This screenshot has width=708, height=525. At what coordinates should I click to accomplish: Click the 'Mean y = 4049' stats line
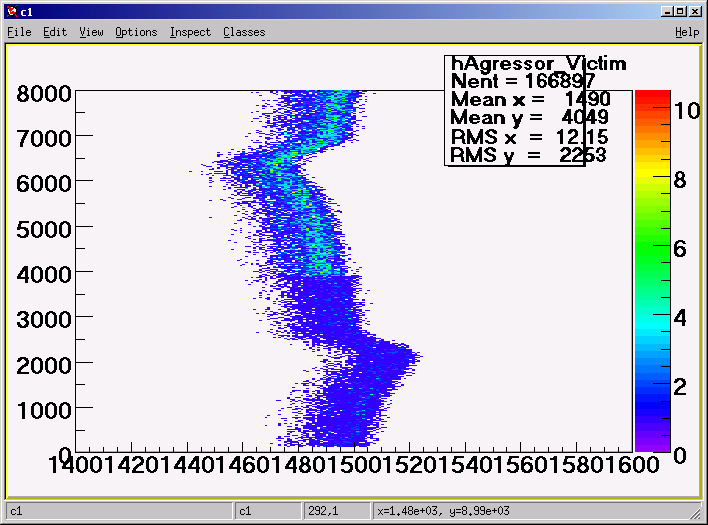529,118
